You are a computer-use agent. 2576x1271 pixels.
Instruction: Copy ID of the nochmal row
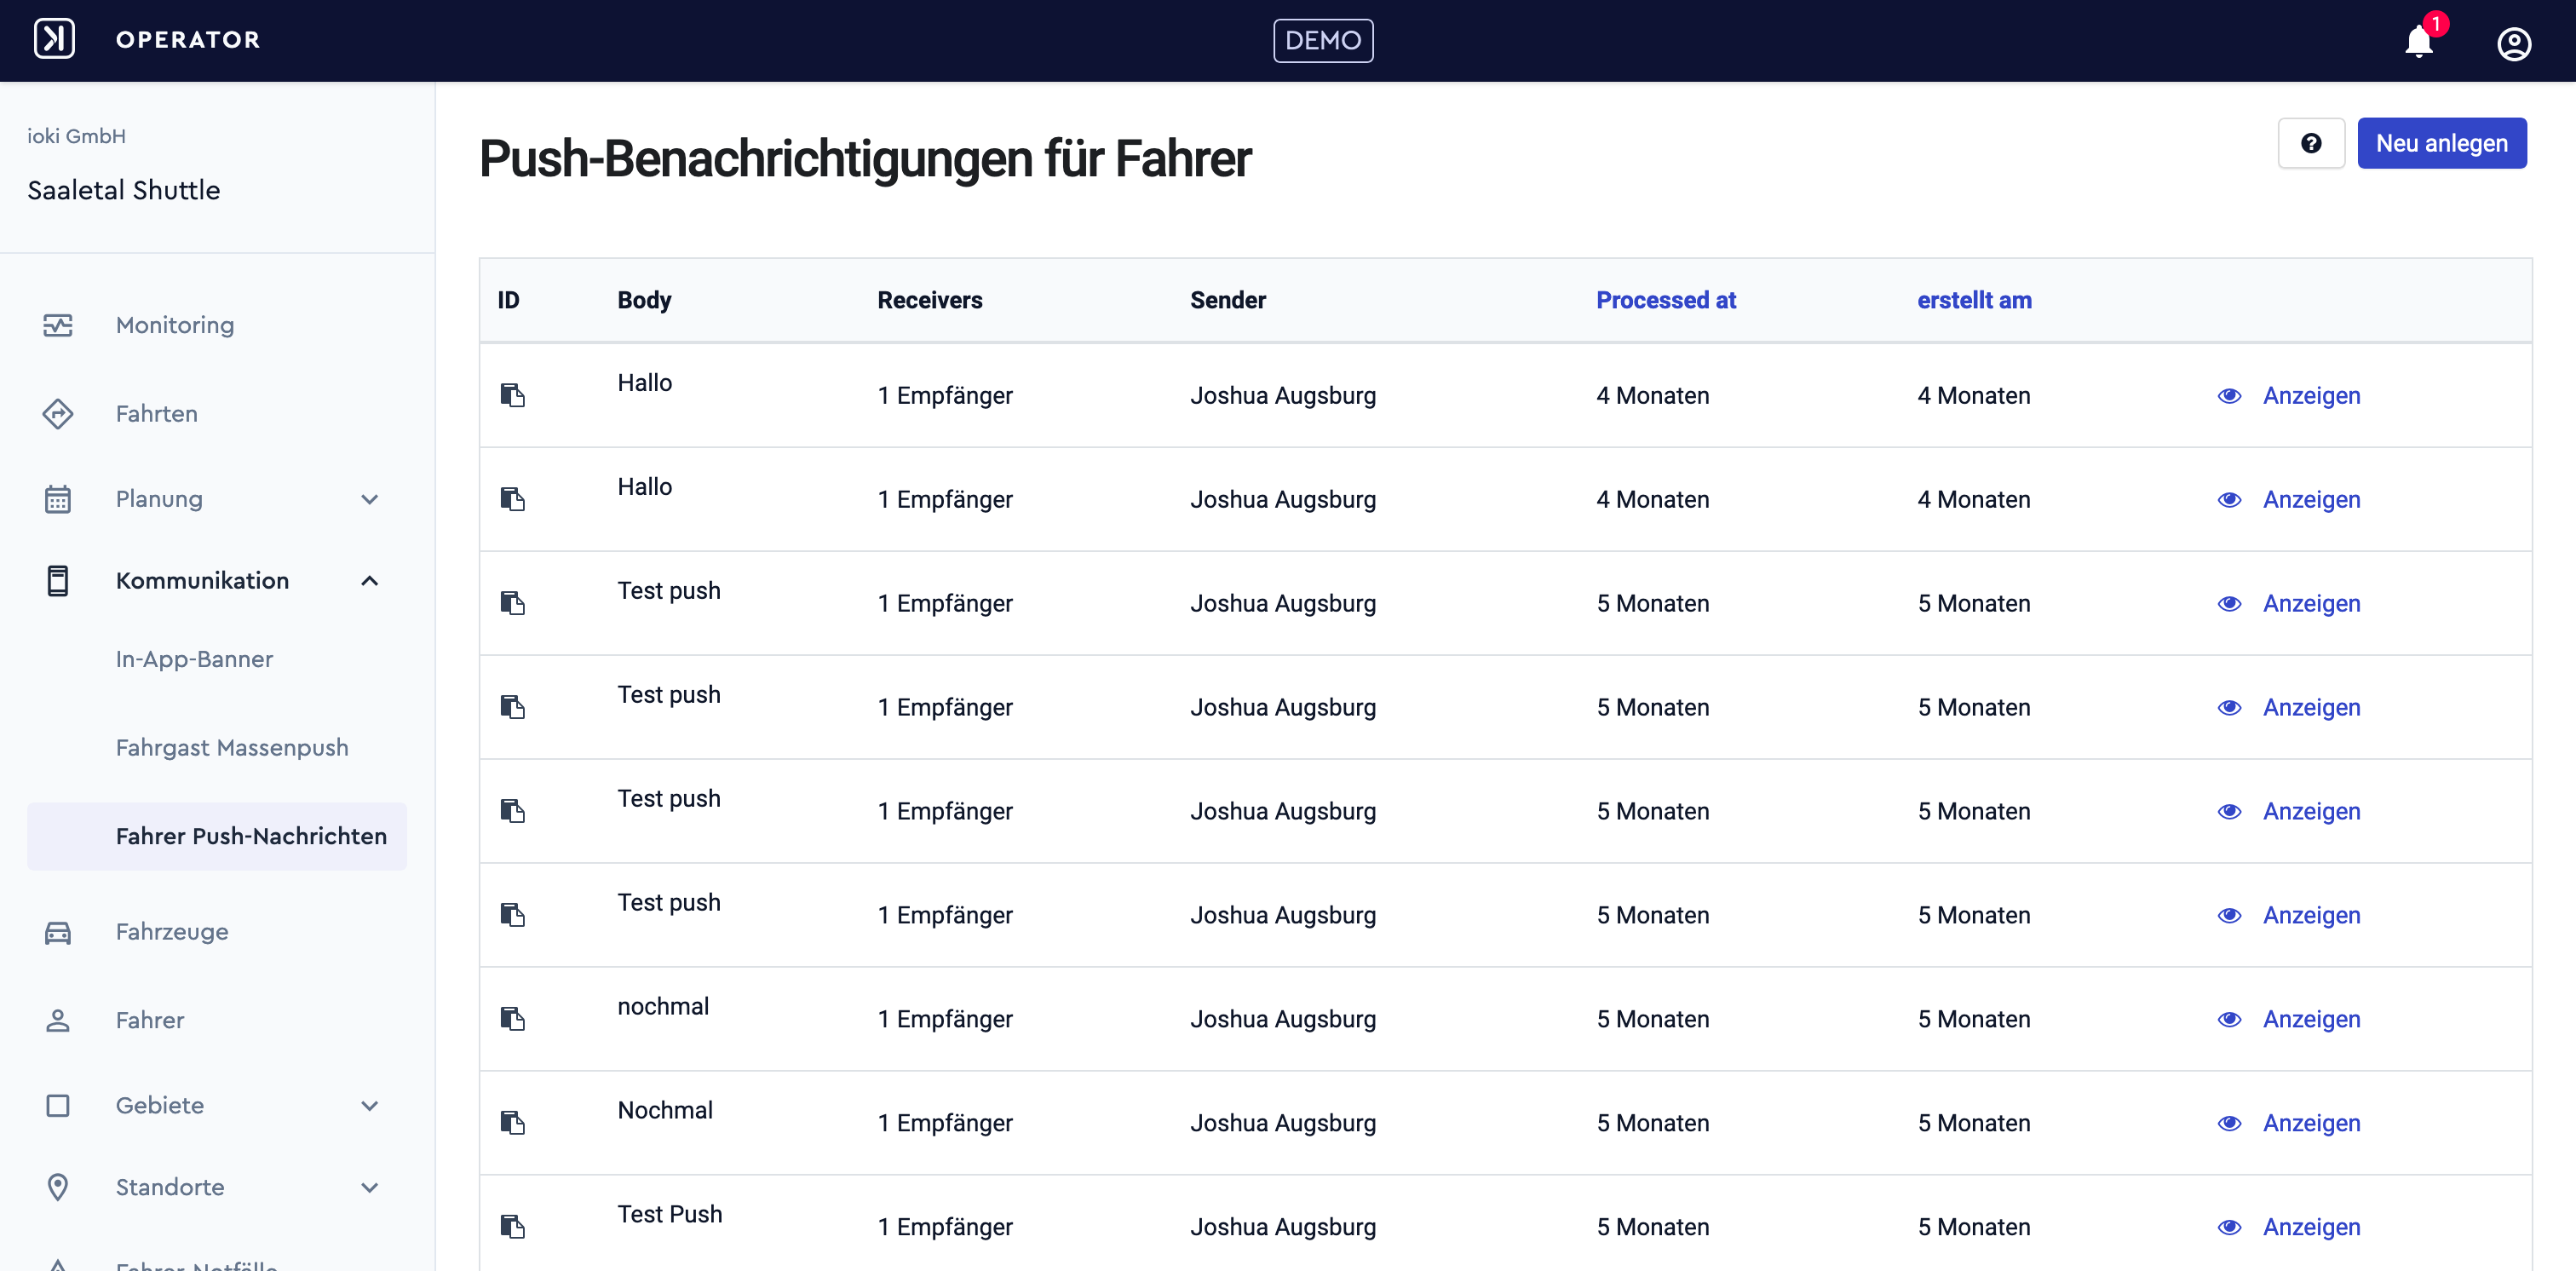(513, 1019)
